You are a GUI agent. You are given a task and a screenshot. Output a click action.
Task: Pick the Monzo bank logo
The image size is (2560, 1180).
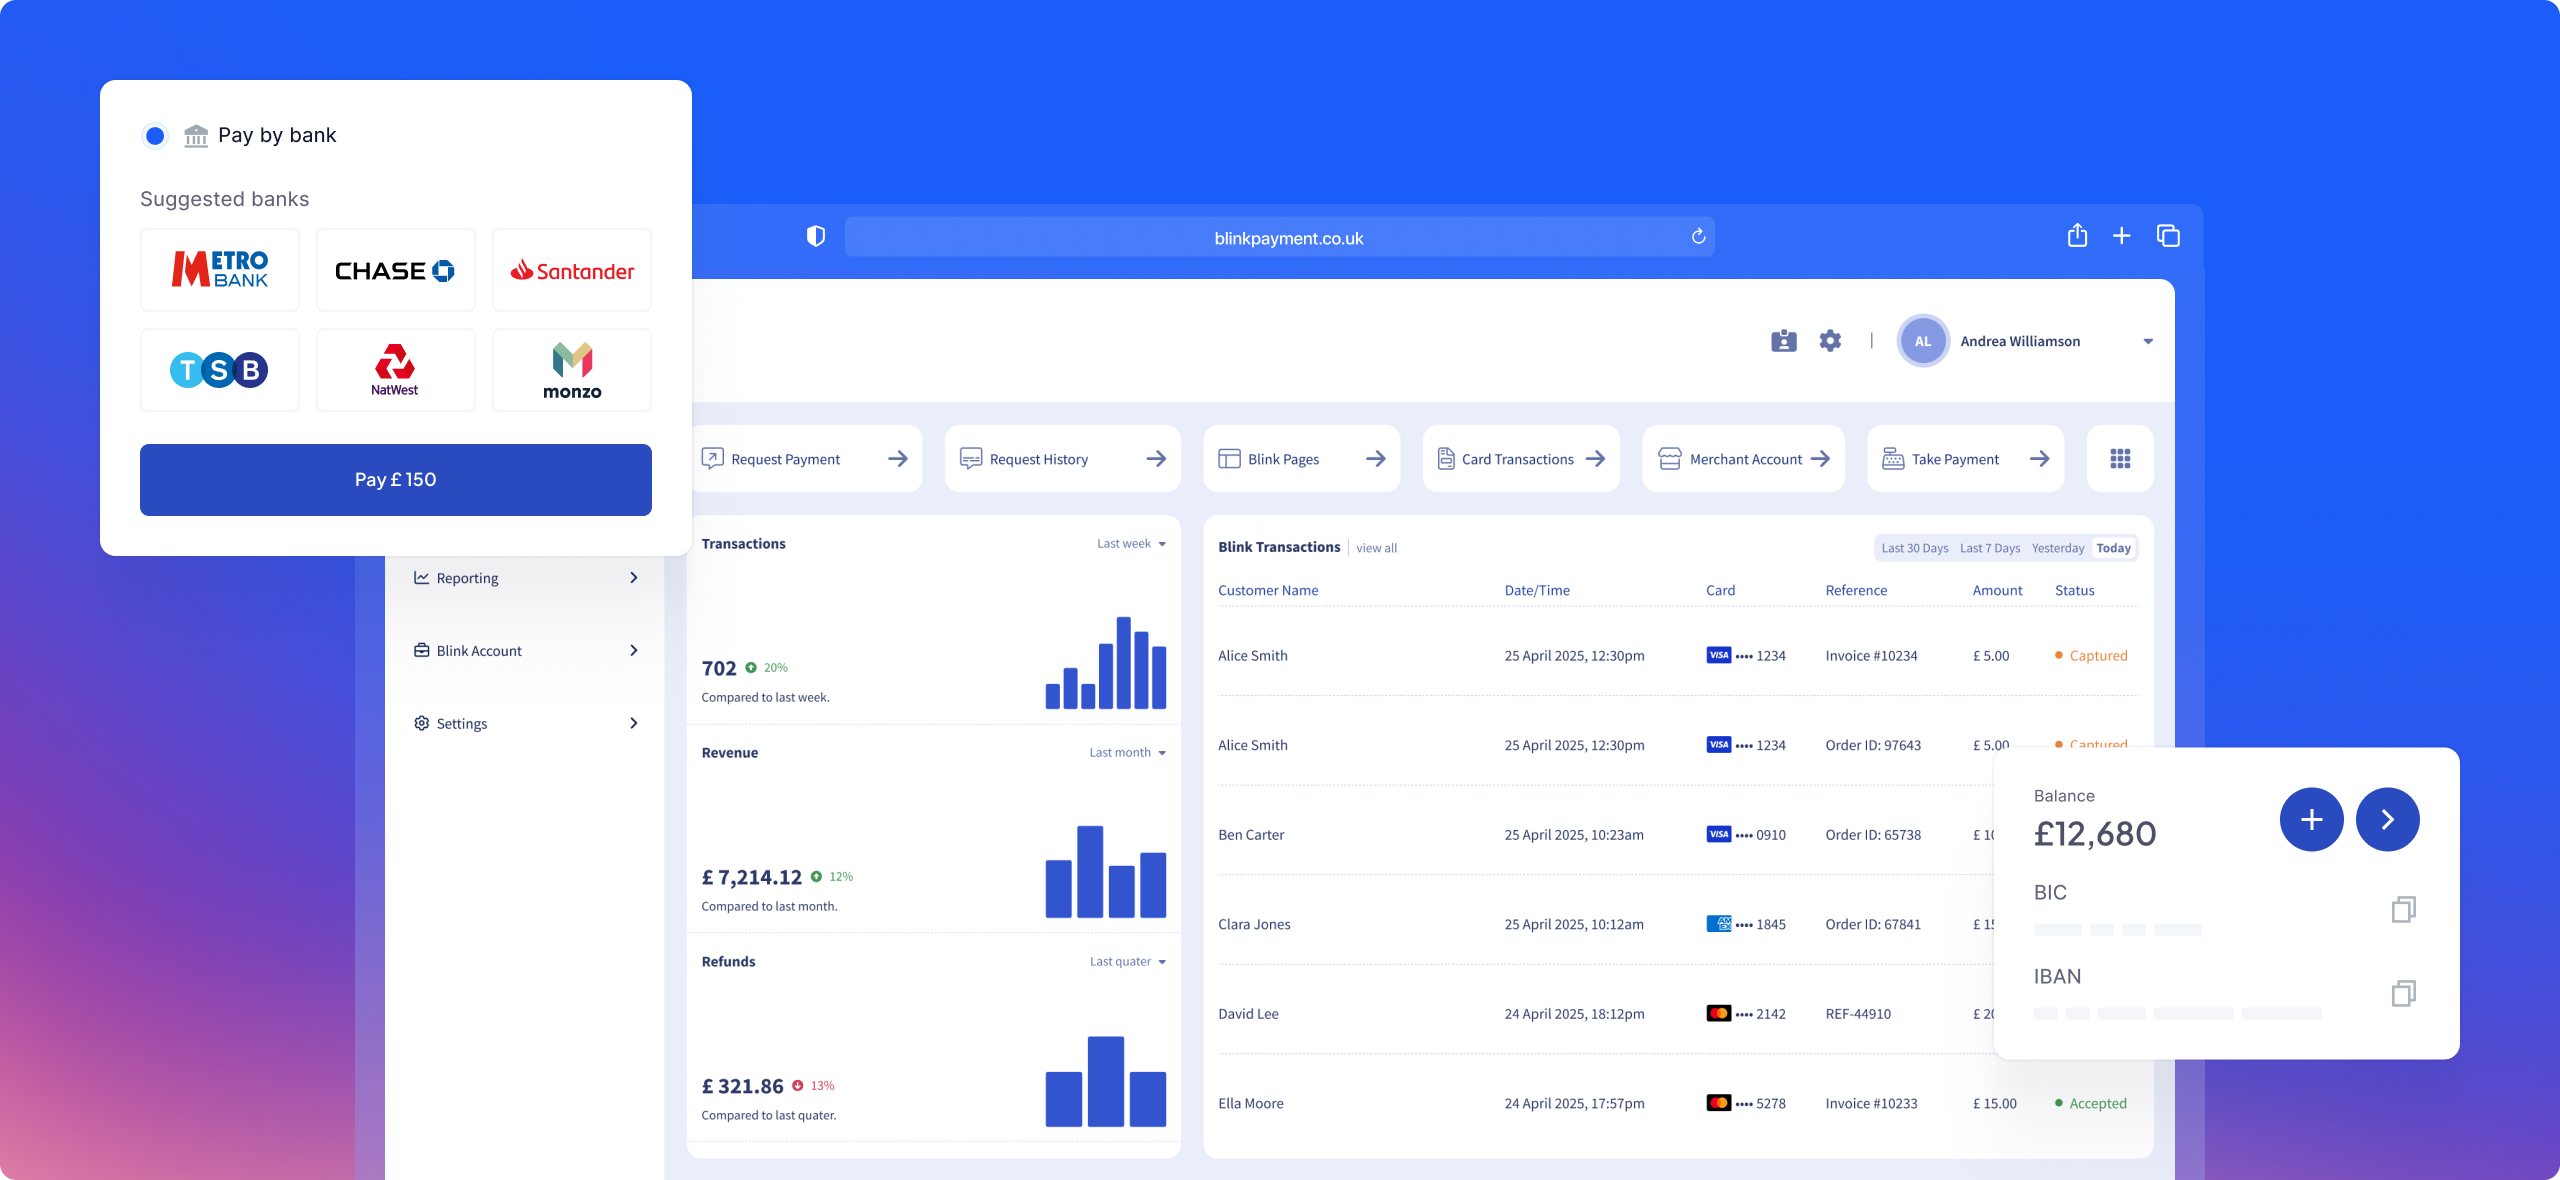pos(572,370)
